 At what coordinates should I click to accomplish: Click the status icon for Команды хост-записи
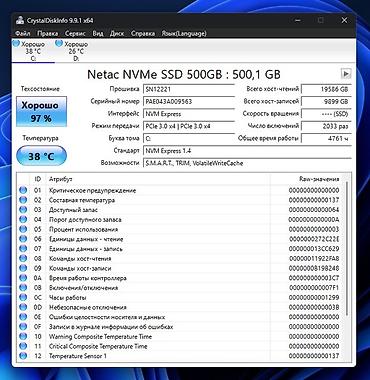point(23,268)
